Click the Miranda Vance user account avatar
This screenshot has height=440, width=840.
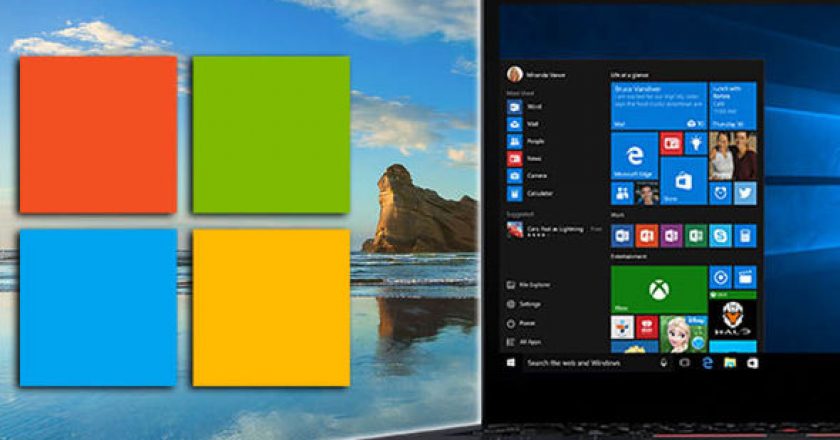(515, 74)
